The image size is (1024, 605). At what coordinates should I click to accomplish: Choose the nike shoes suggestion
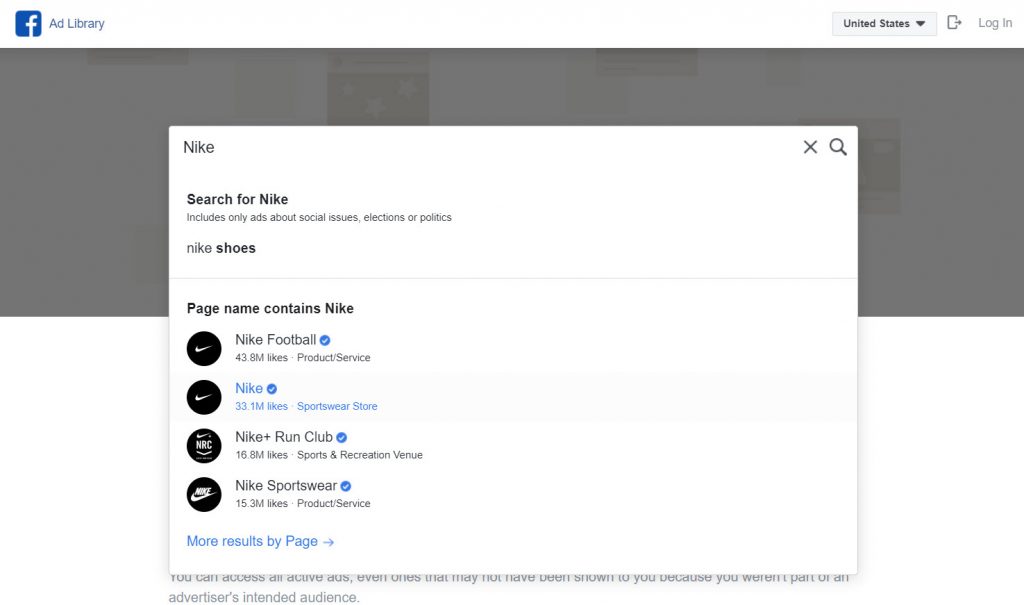click(221, 248)
